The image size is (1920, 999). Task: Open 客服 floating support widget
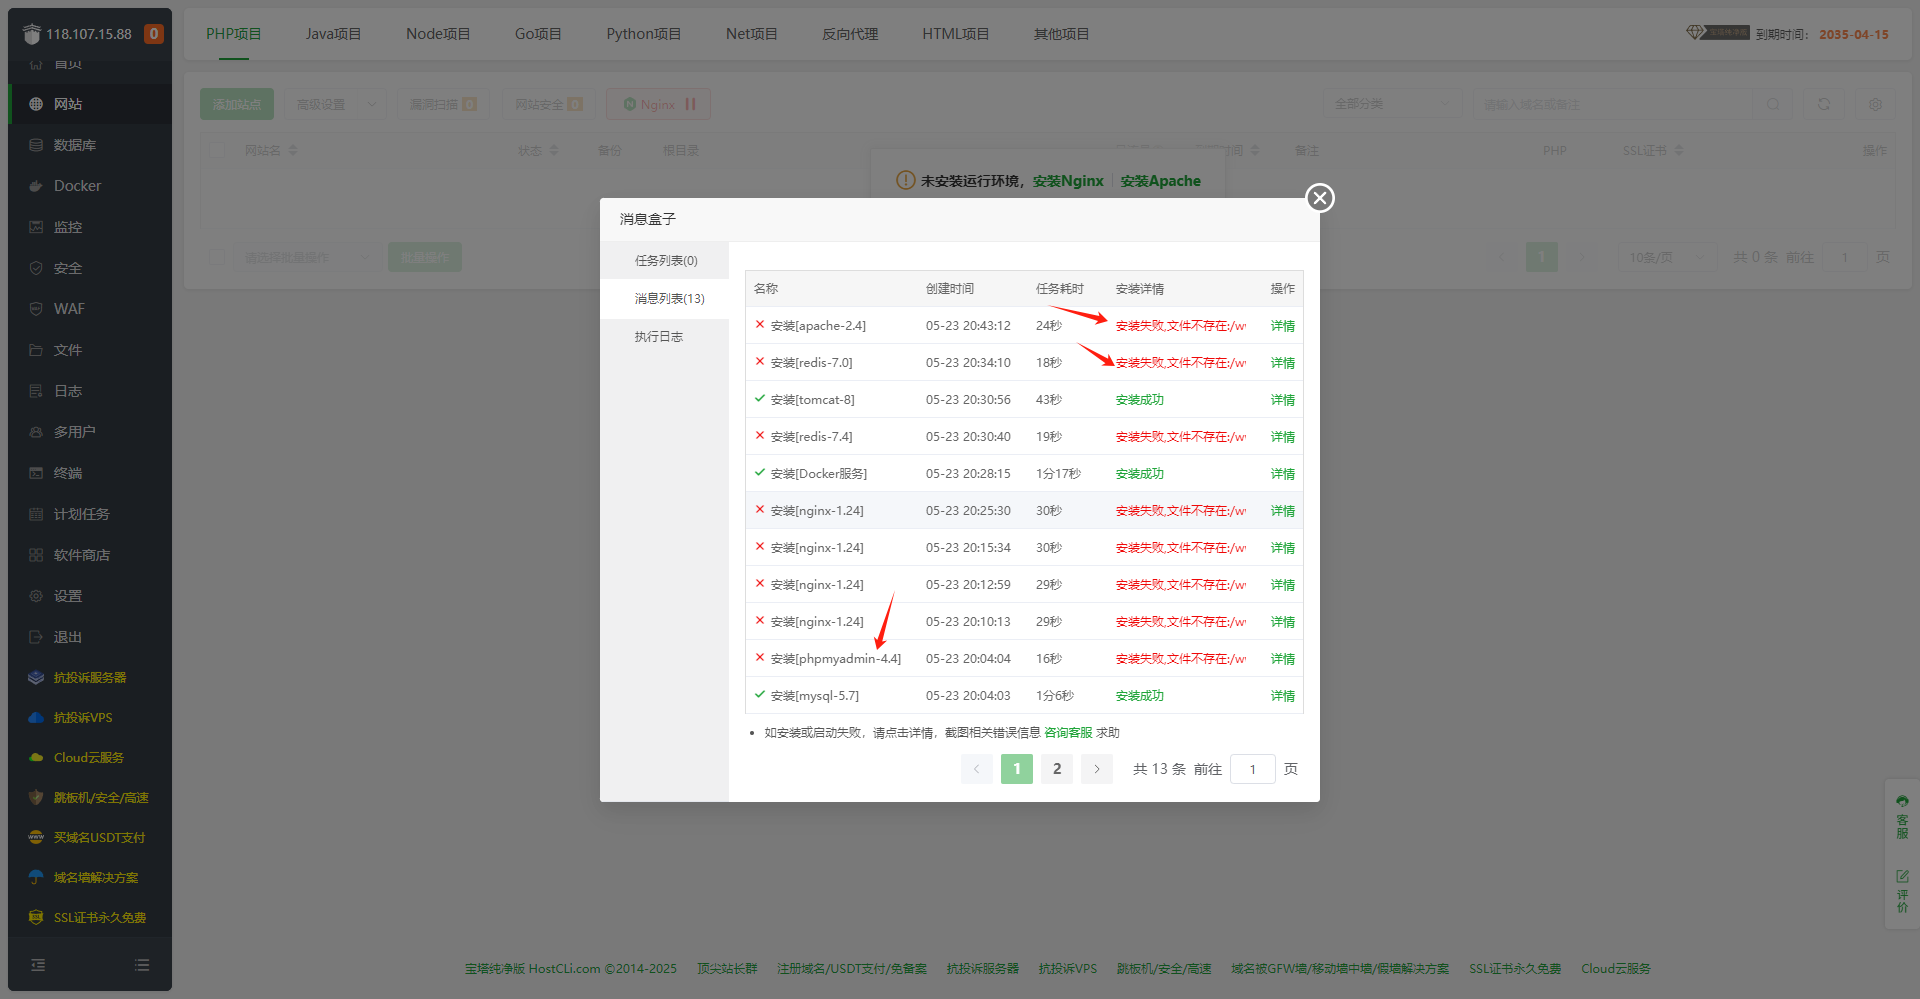[x=1902, y=817]
